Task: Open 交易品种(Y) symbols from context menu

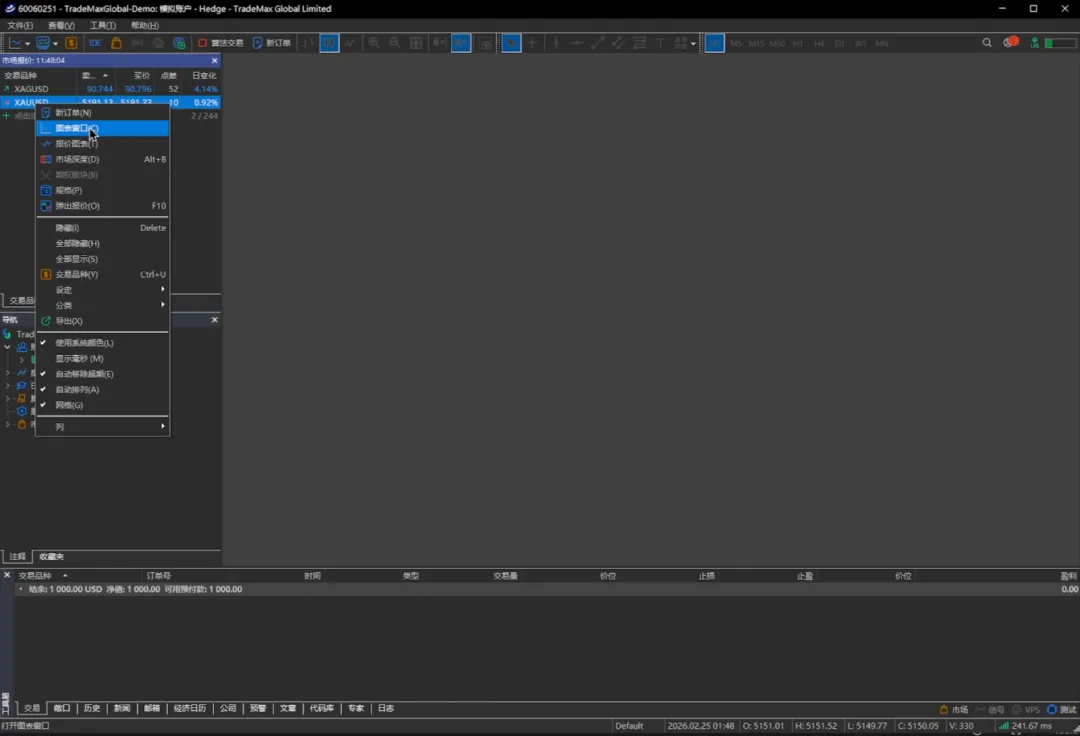Action: [x=76, y=274]
